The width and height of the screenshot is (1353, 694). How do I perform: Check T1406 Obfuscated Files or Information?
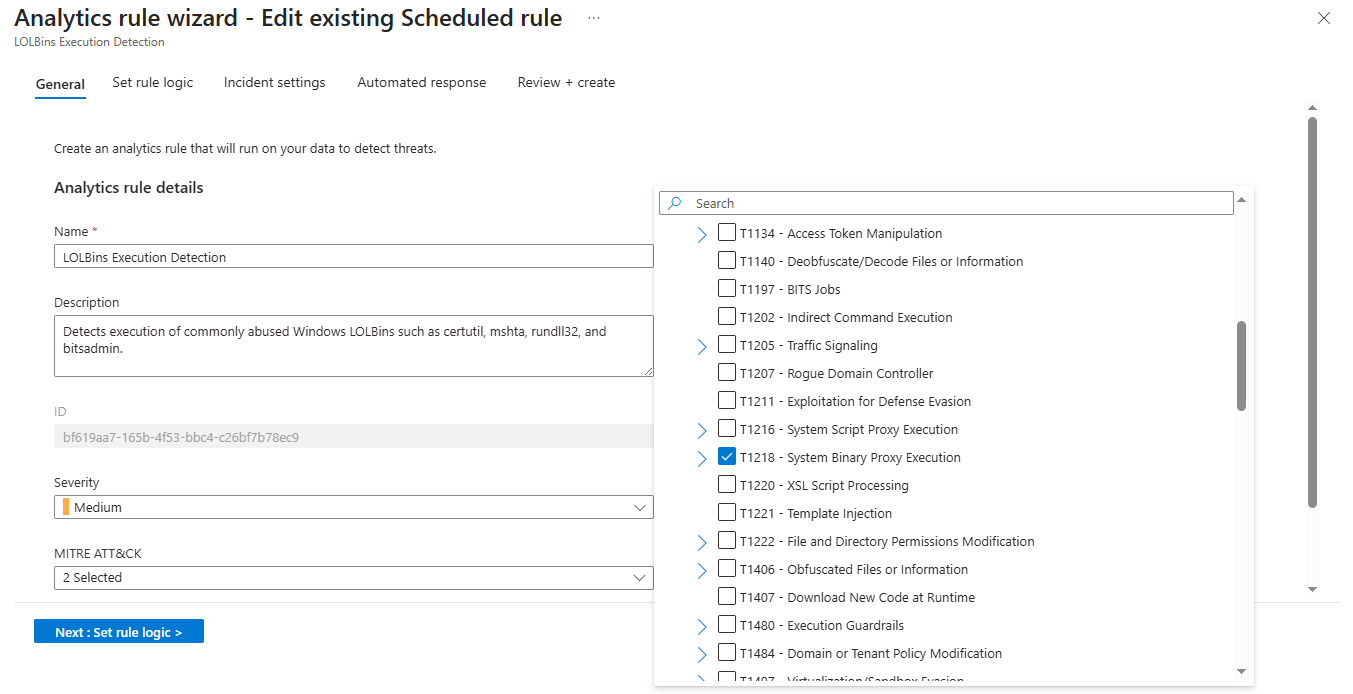(727, 569)
